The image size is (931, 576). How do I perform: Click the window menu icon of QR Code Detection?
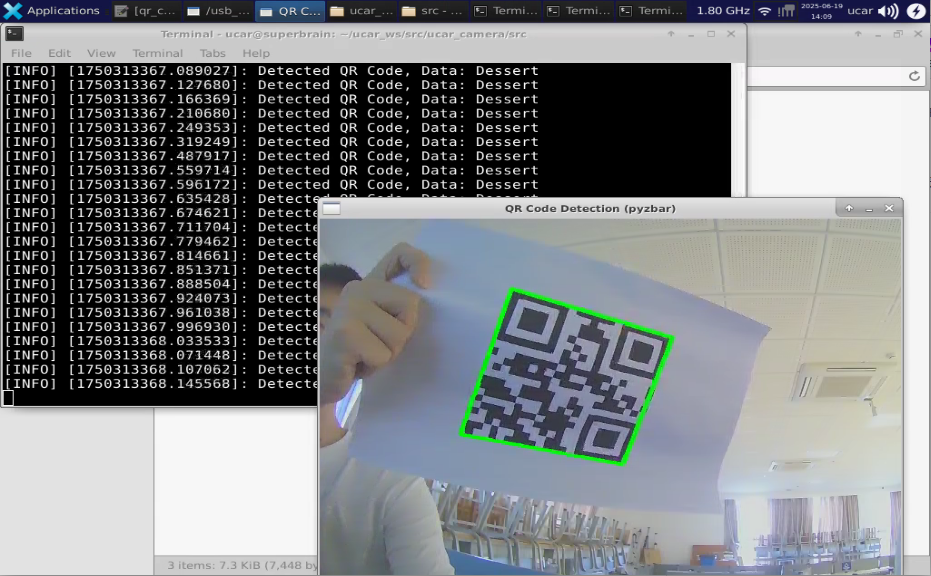coord(331,208)
